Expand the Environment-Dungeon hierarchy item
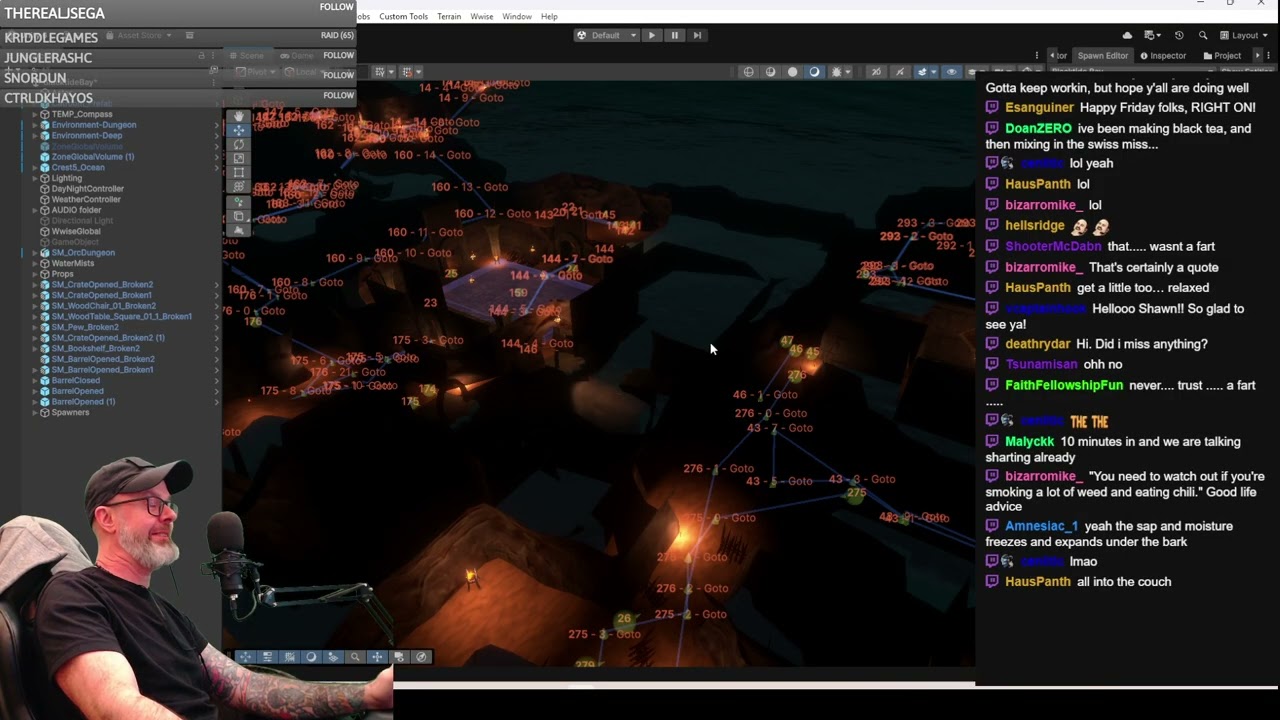 [x=34, y=125]
